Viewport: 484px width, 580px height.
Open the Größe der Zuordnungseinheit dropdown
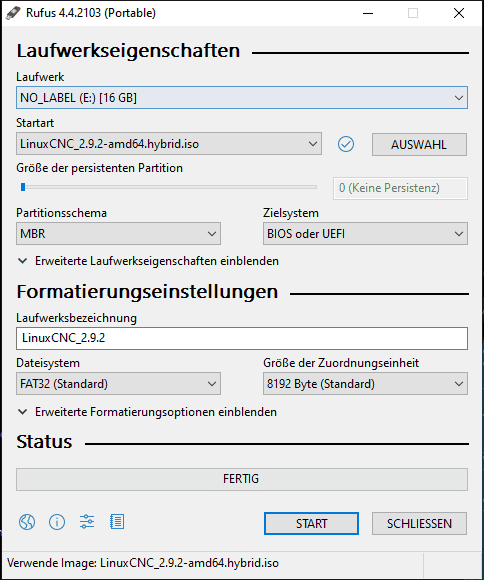(x=365, y=384)
